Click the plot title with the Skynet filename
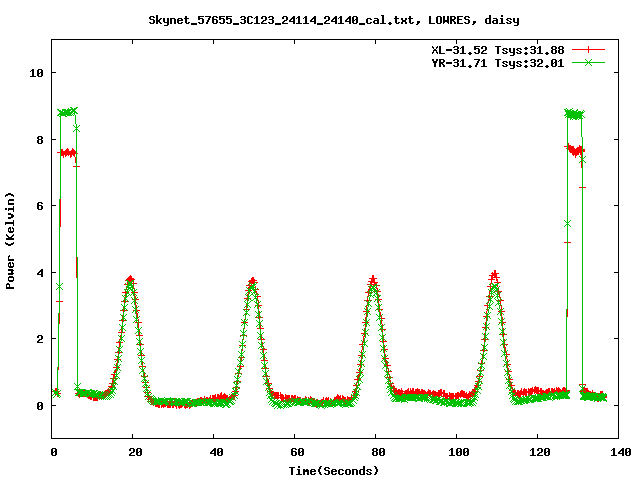 [333, 19]
